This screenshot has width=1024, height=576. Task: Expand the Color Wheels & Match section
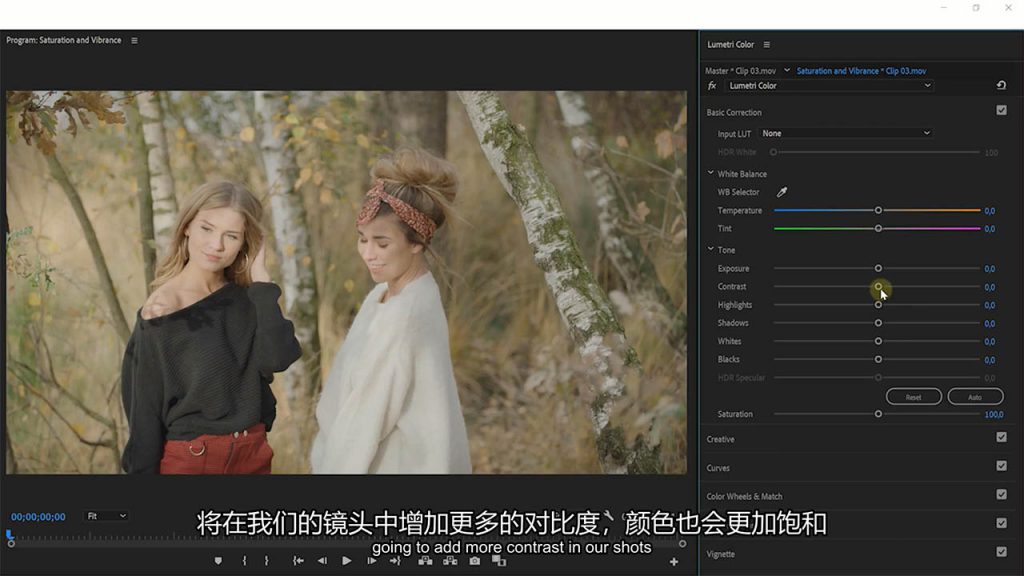(x=744, y=496)
